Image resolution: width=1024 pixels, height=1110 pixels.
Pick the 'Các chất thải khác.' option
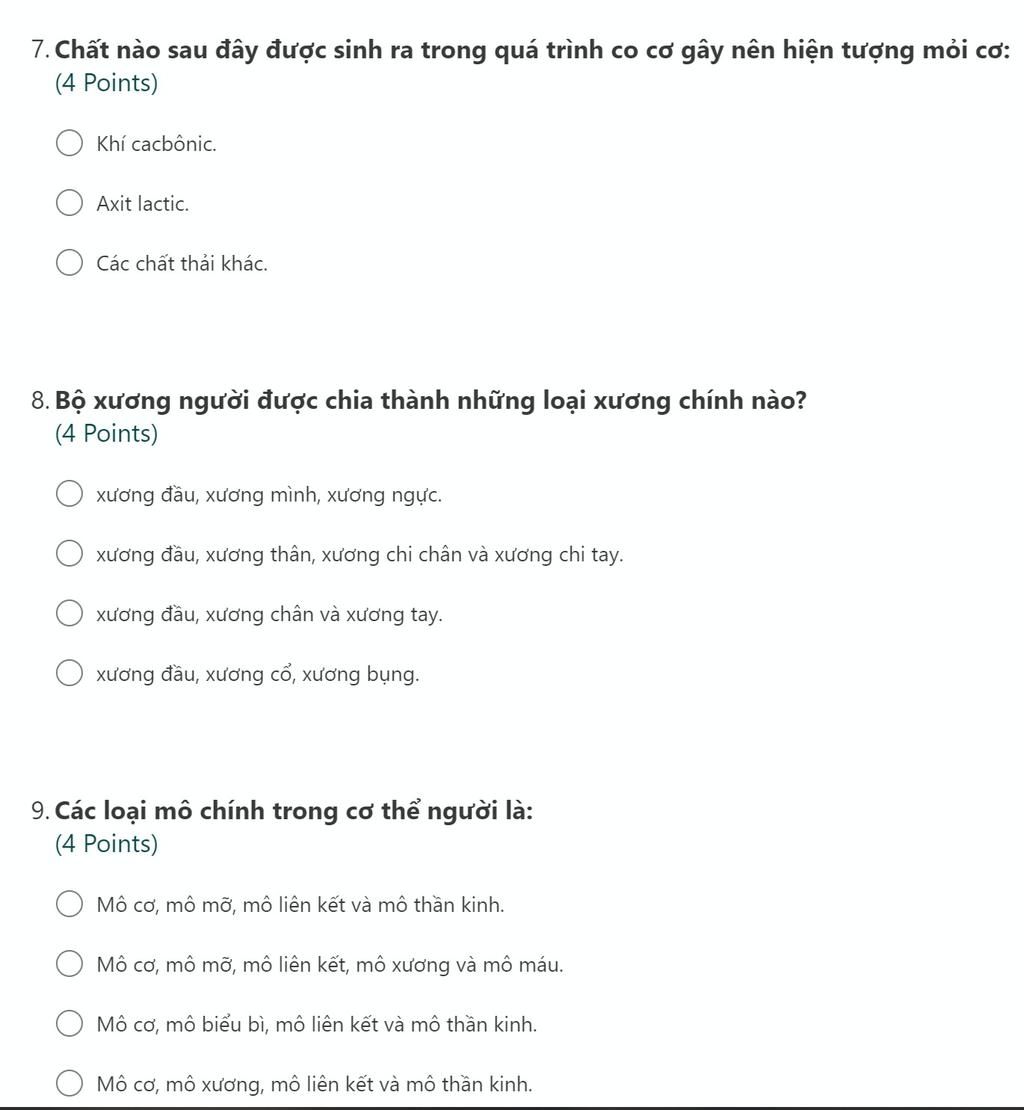(x=69, y=264)
